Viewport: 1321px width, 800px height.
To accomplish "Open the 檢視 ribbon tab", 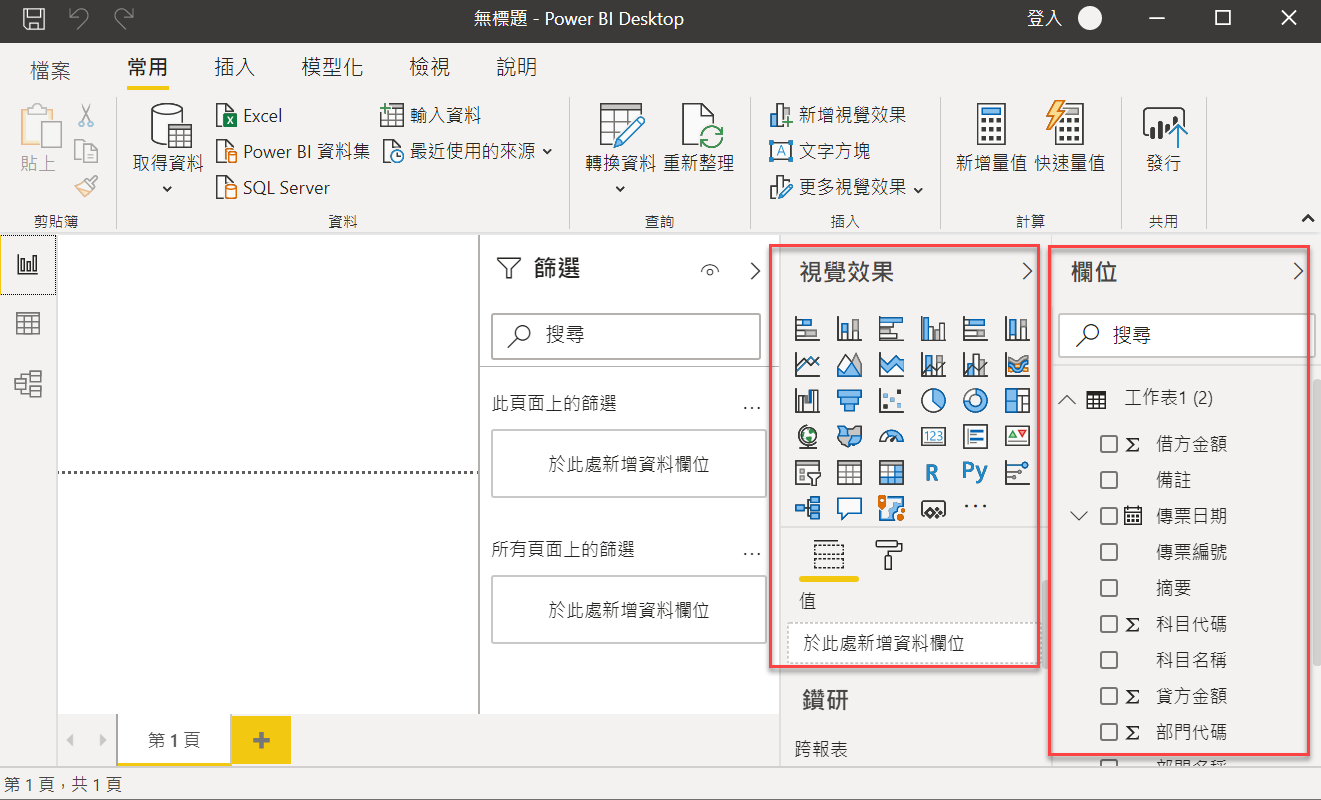I will click(x=430, y=67).
